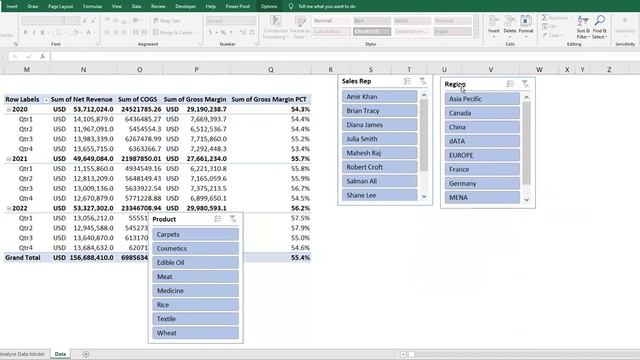Clear filter on Region slicer
Image resolution: width=640 pixels, height=360 pixels.
(525, 84)
